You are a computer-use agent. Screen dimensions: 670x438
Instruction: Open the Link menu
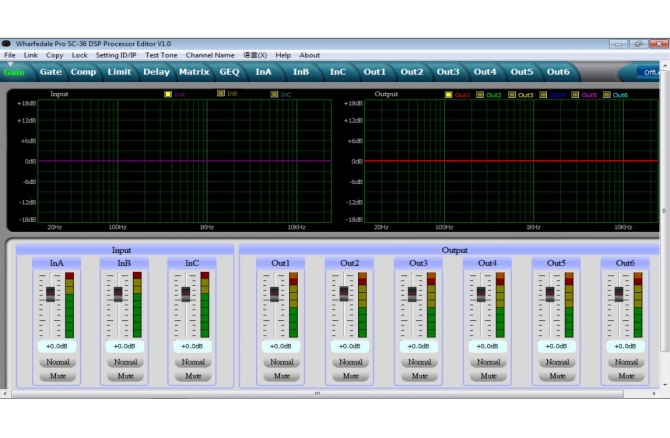[30, 55]
